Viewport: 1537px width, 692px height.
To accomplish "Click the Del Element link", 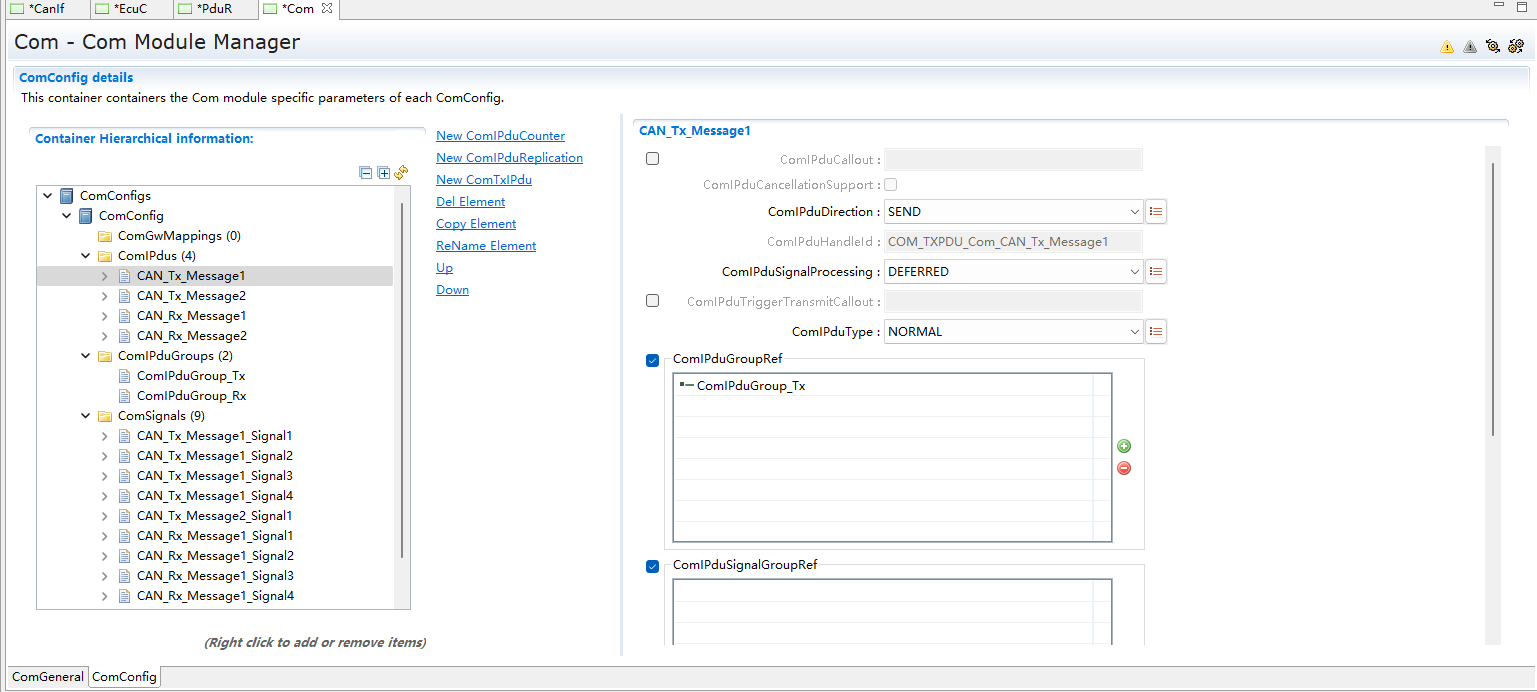I will (x=470, y=202).
